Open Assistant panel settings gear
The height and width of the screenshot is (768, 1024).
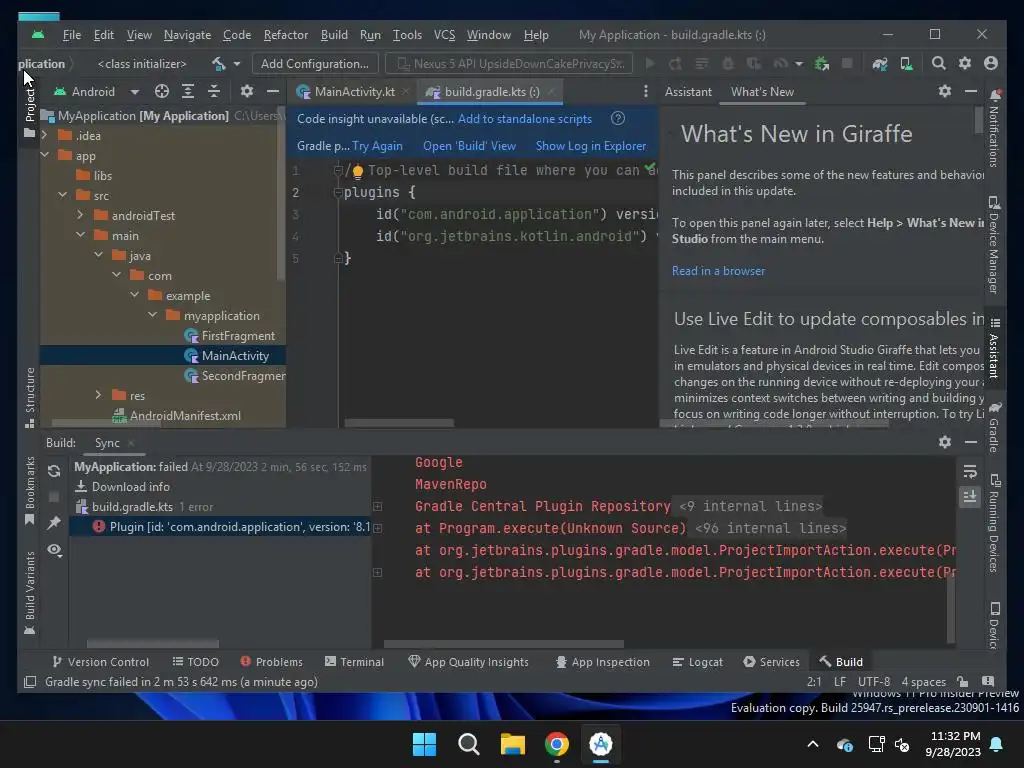[945, 91]
